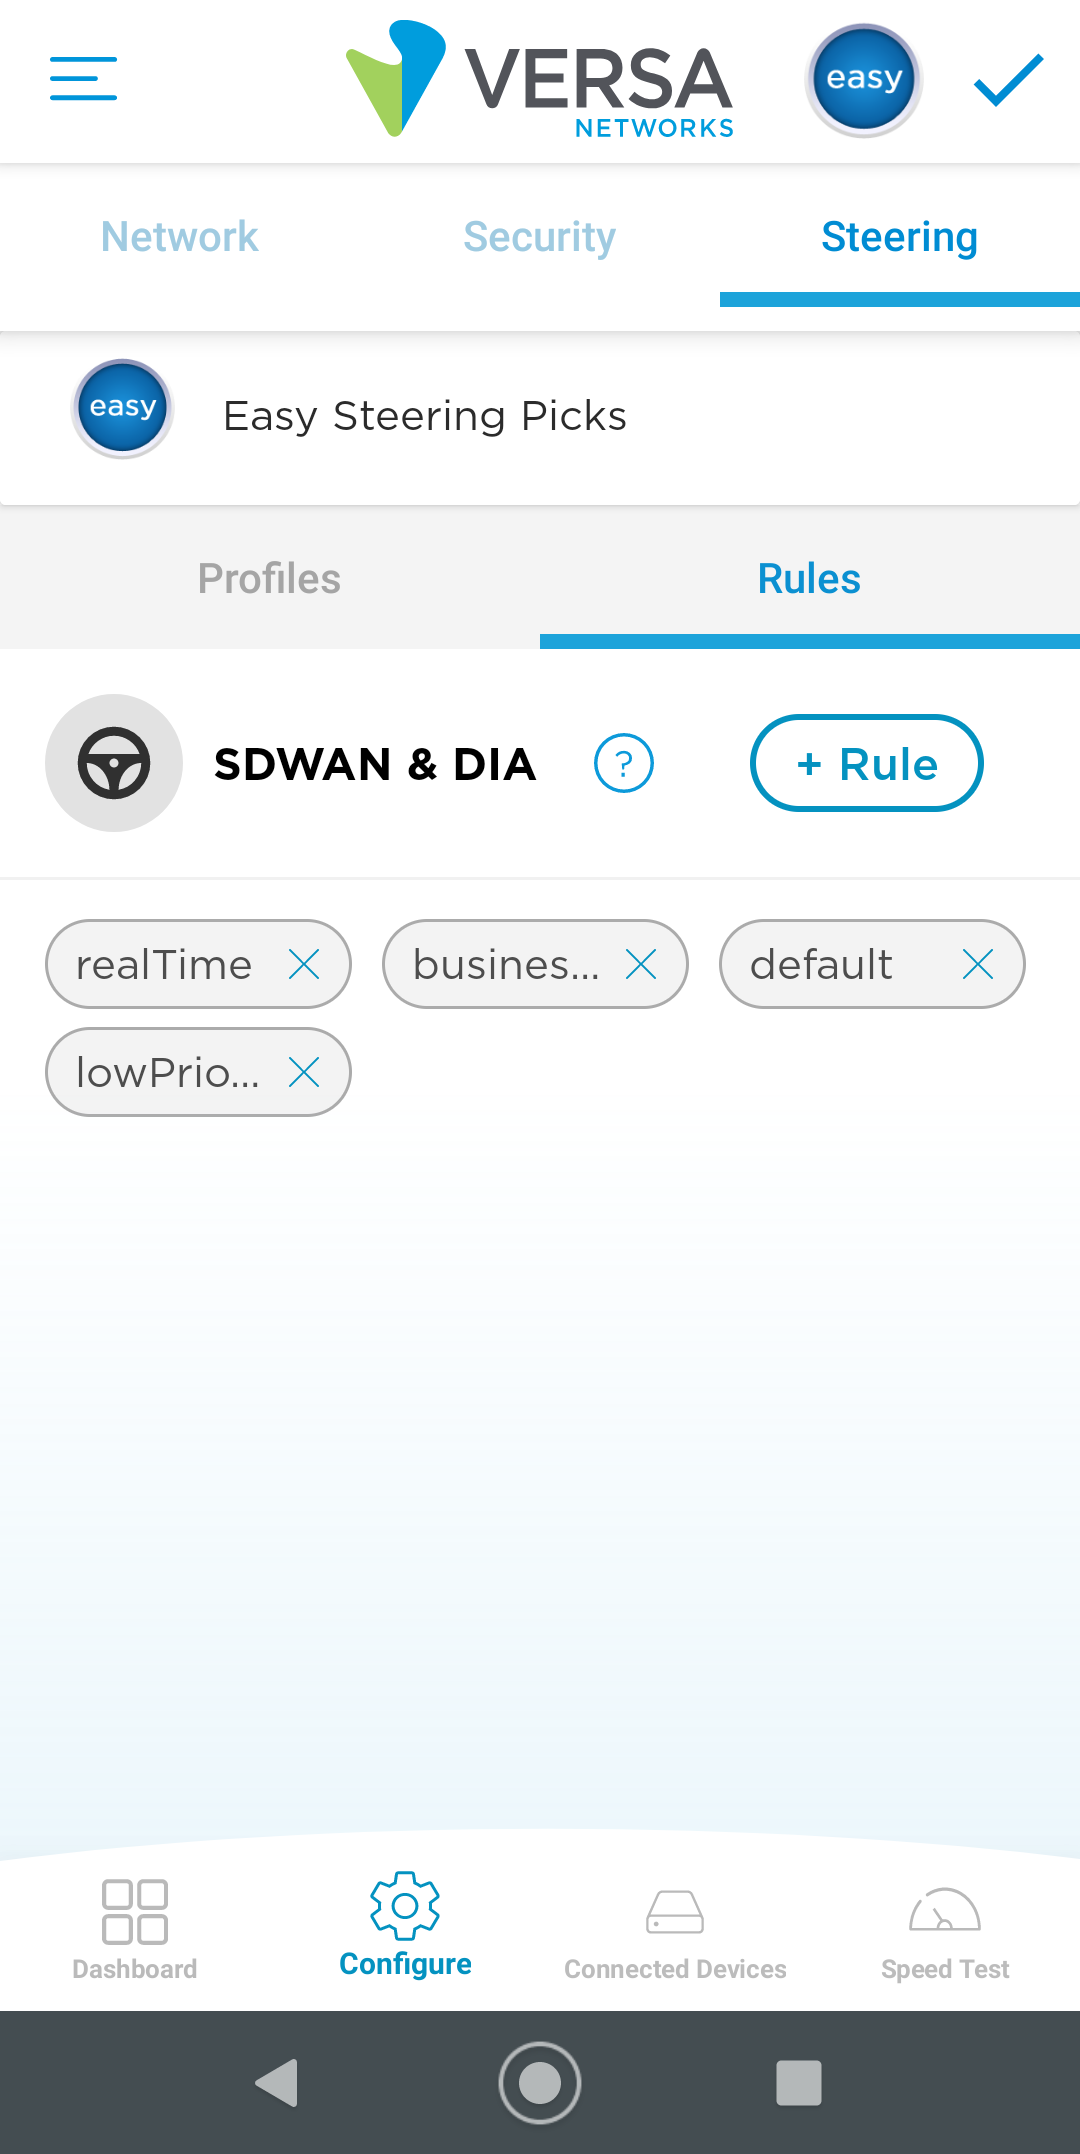Screen dimensions: 1080x2154
Task: Tap the easy mode badge in header
Action: point(863,80)
